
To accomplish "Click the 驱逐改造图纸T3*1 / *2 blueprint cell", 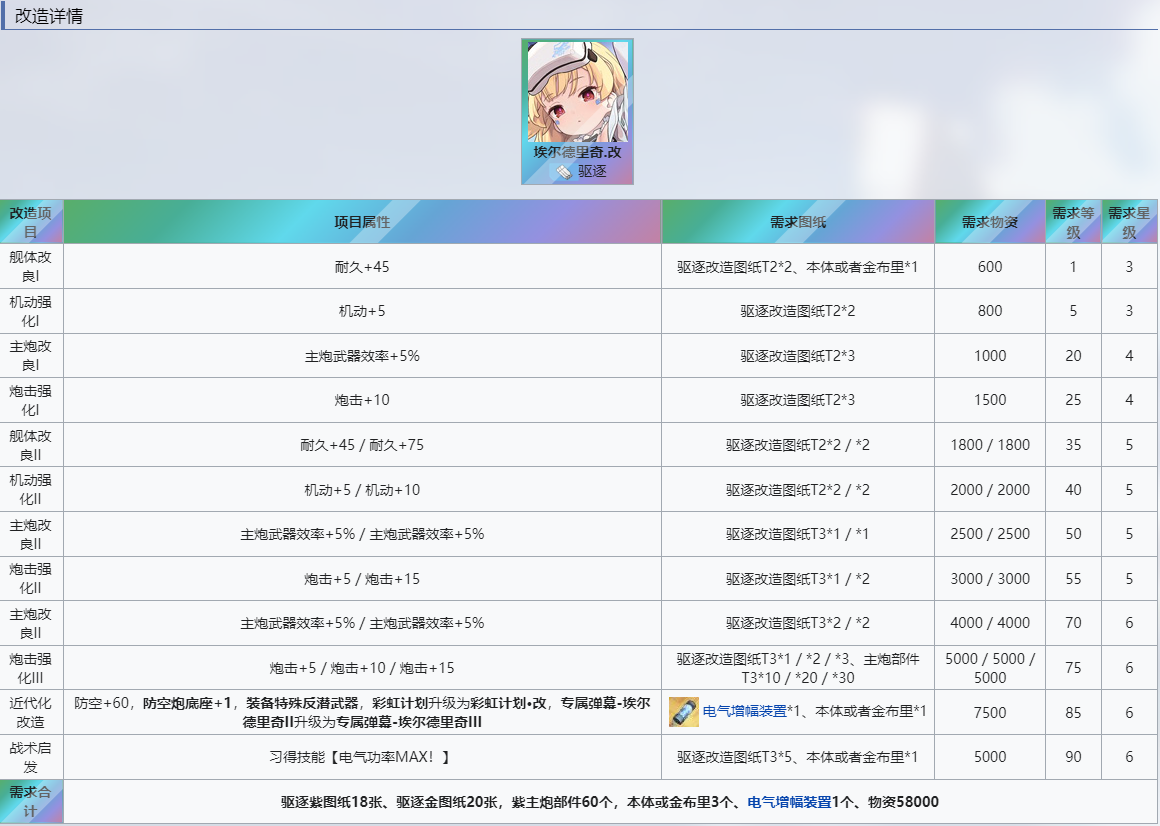I will click(x=798, y=578).
